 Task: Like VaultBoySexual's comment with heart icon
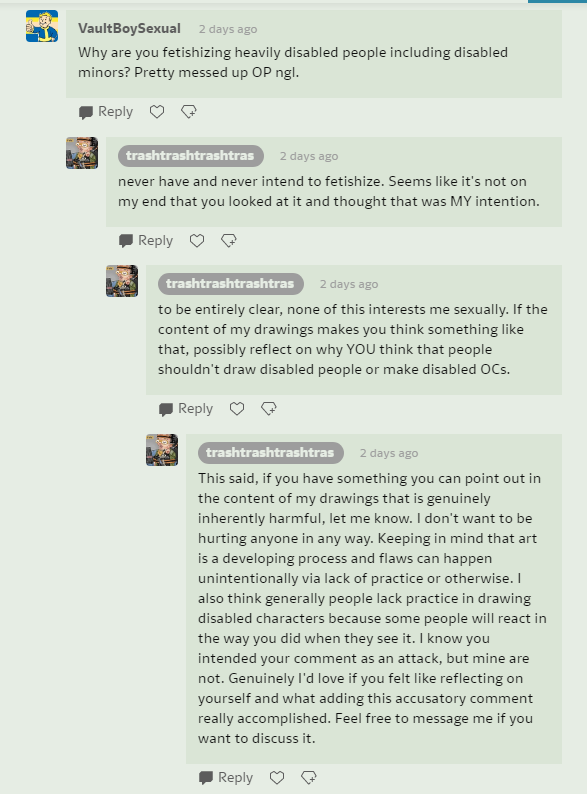157,111
